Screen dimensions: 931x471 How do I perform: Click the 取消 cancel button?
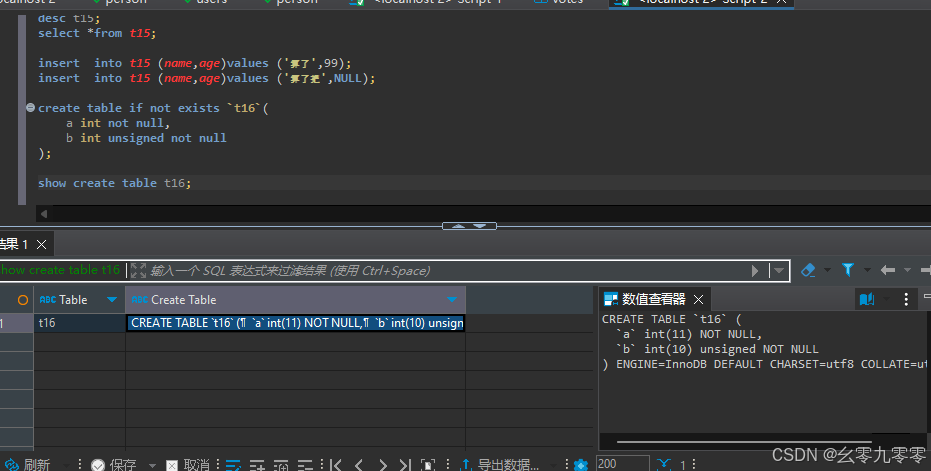click(188, 464)
